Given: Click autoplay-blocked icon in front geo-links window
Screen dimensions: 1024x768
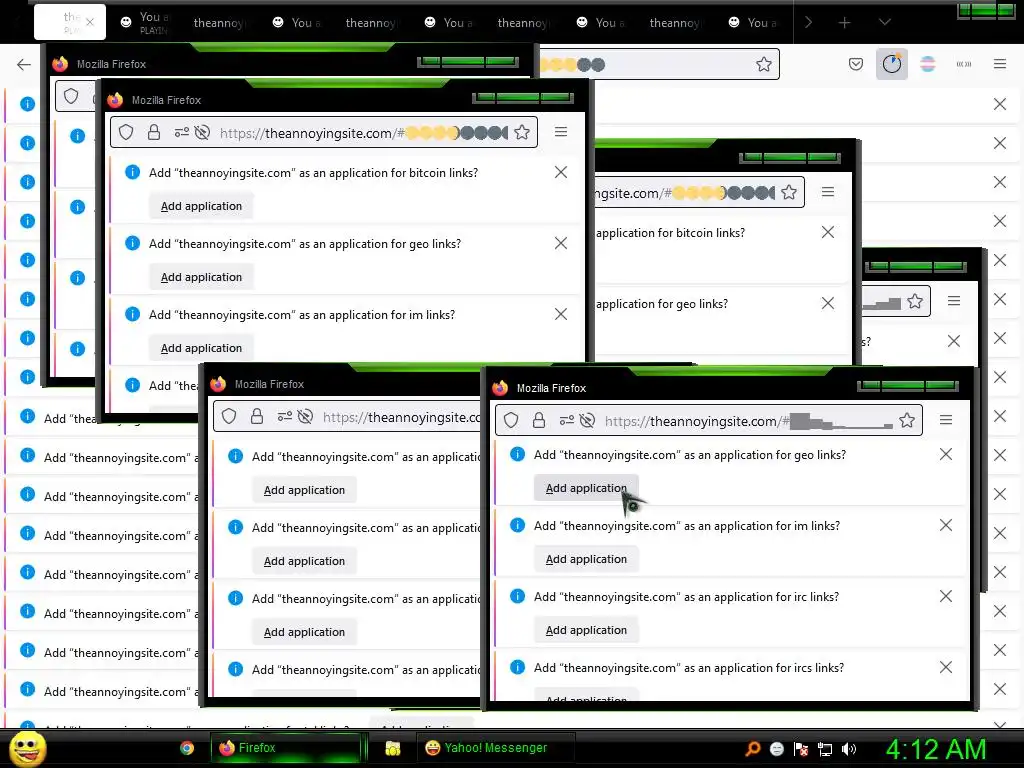Looking at the screenshot, I should pos(587,421).
